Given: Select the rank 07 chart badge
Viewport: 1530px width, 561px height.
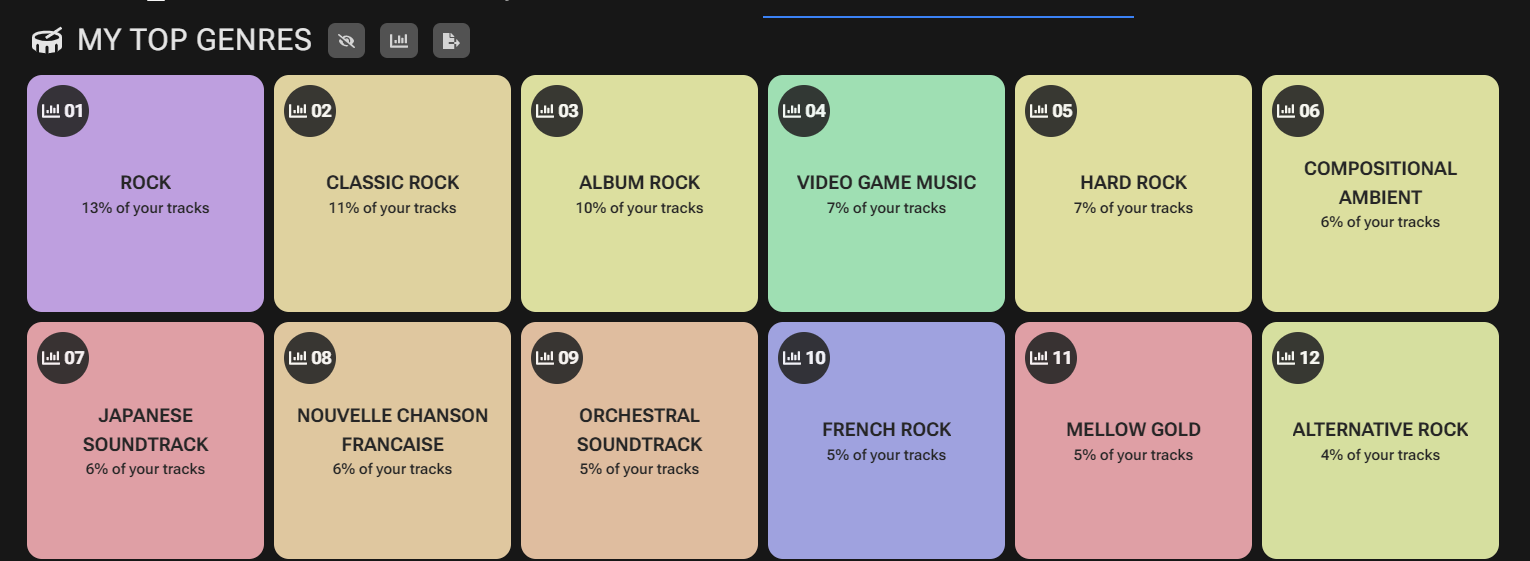Looking at the screenshot, I should [63, 358].
